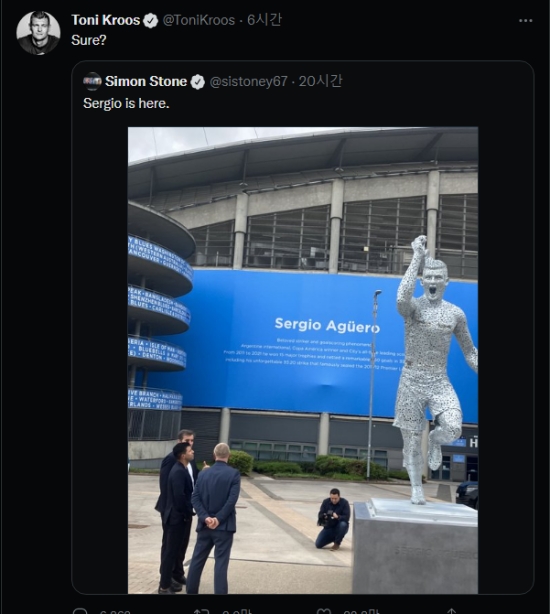Open the more options ellipsis on Toni Kroos tweet

tap(525, 20)
